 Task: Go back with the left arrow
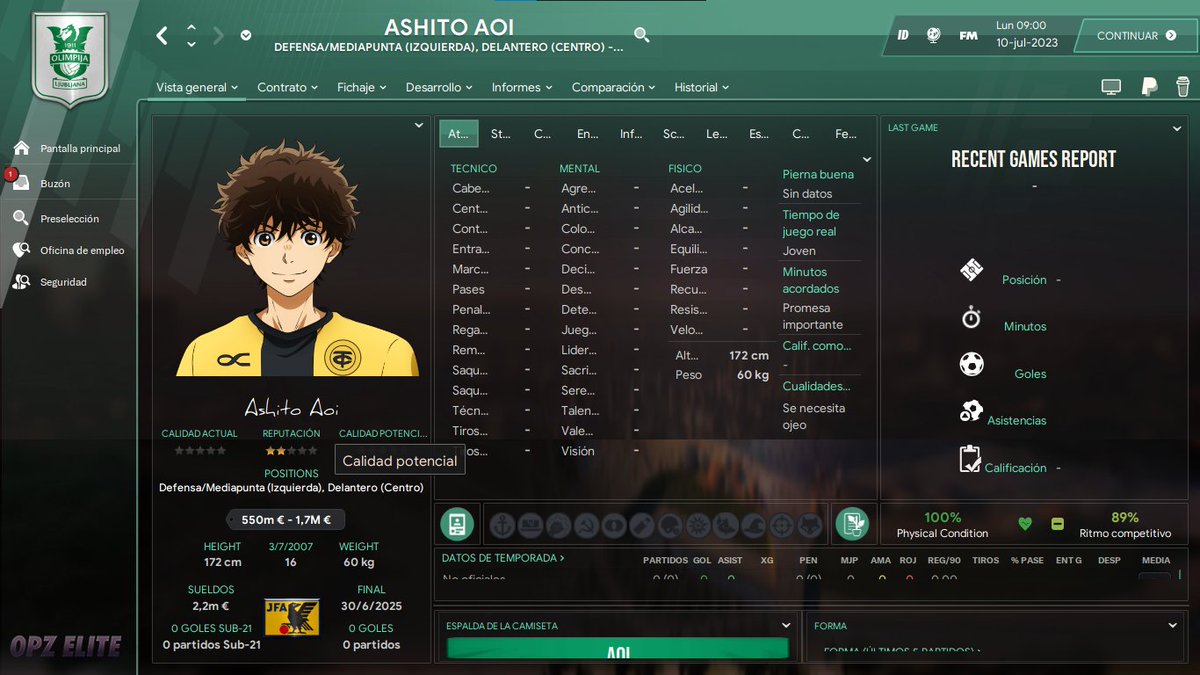point(162,36)
